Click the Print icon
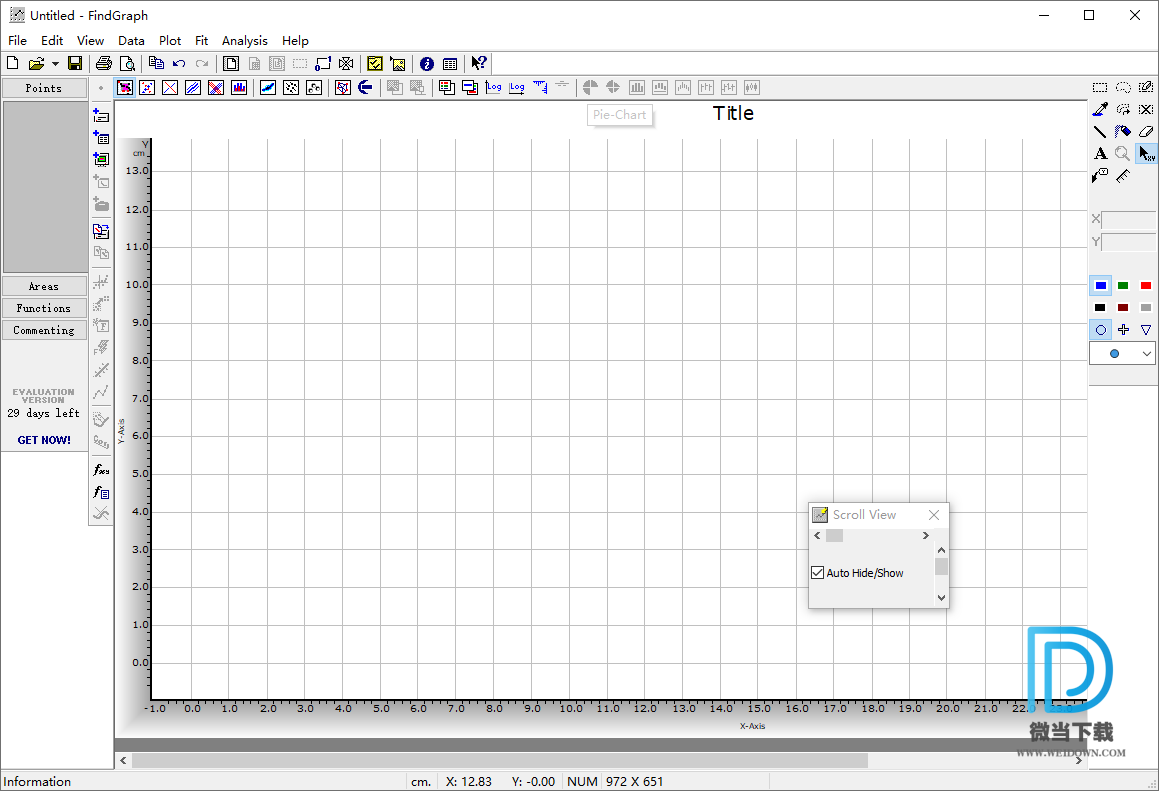 point(103,64)
